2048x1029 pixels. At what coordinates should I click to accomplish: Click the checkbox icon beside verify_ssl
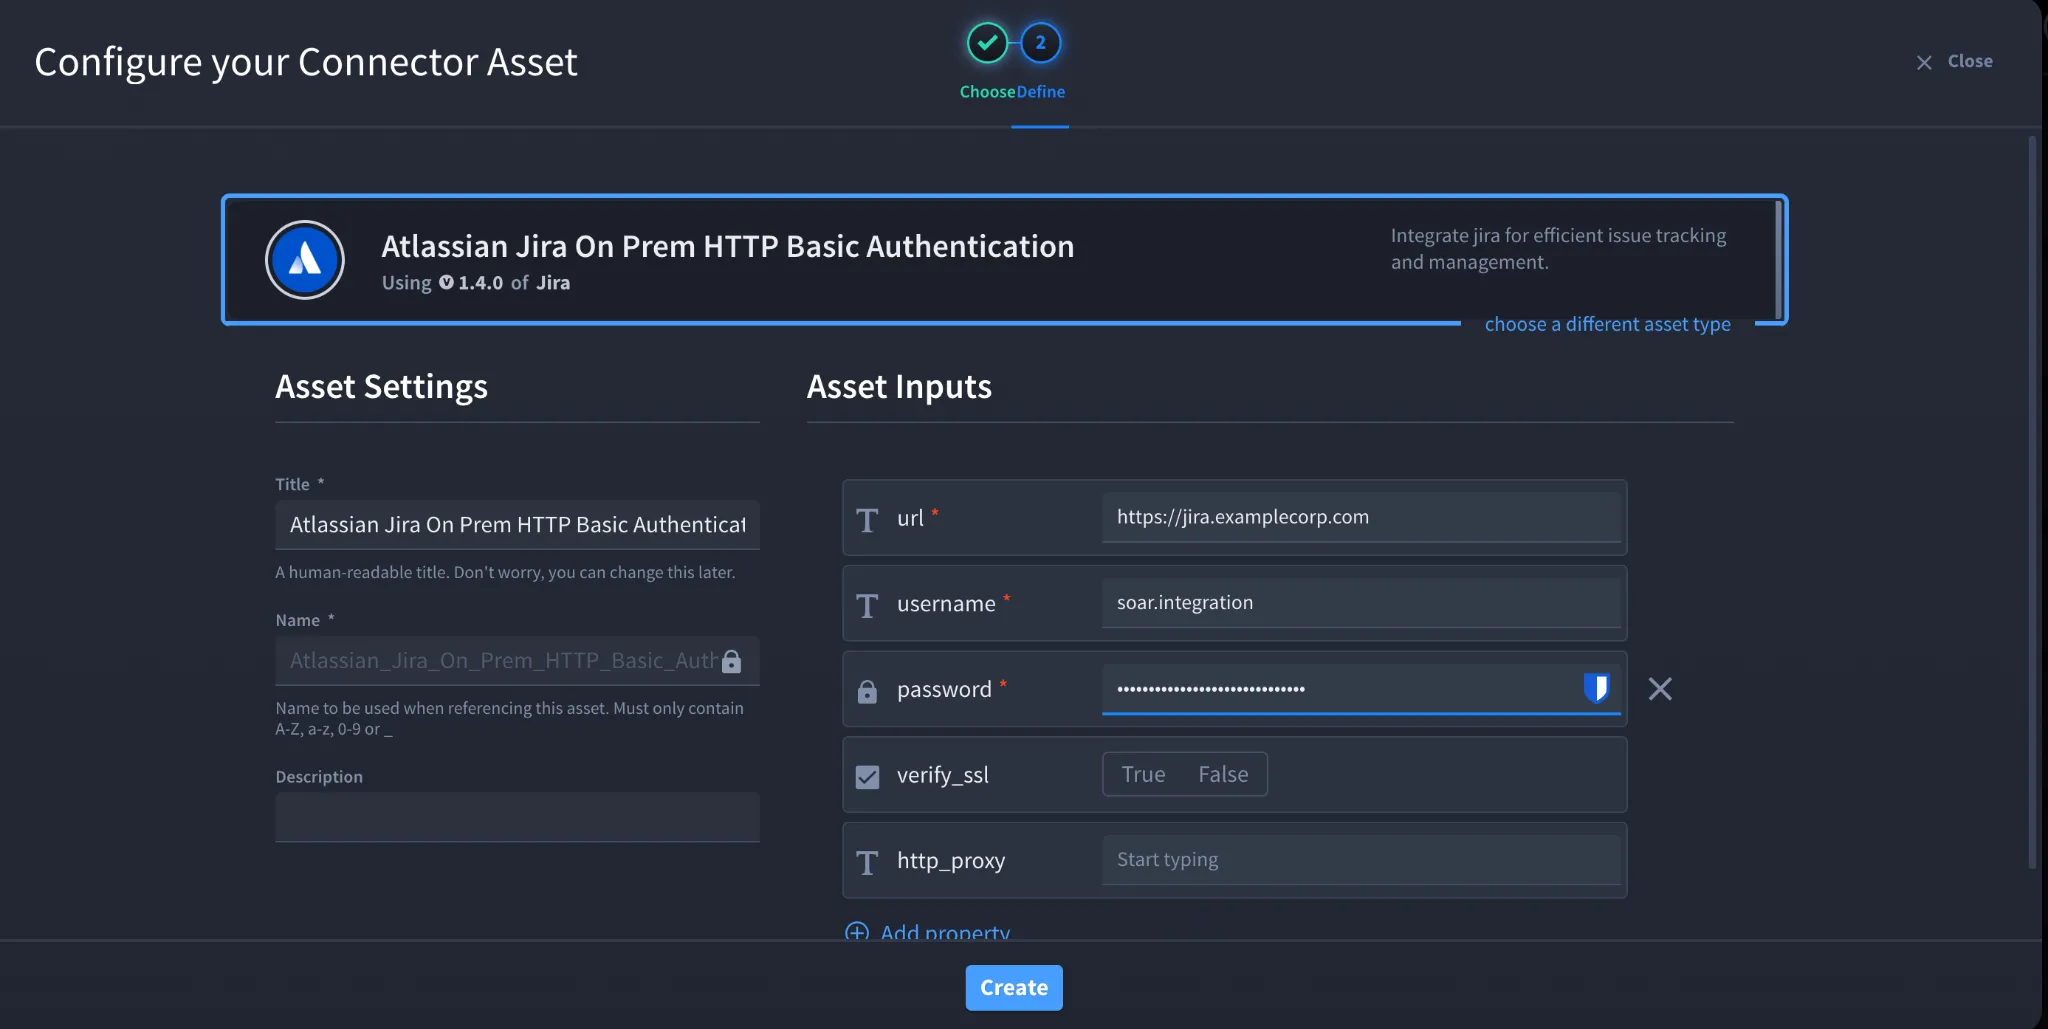pos(867,777)
